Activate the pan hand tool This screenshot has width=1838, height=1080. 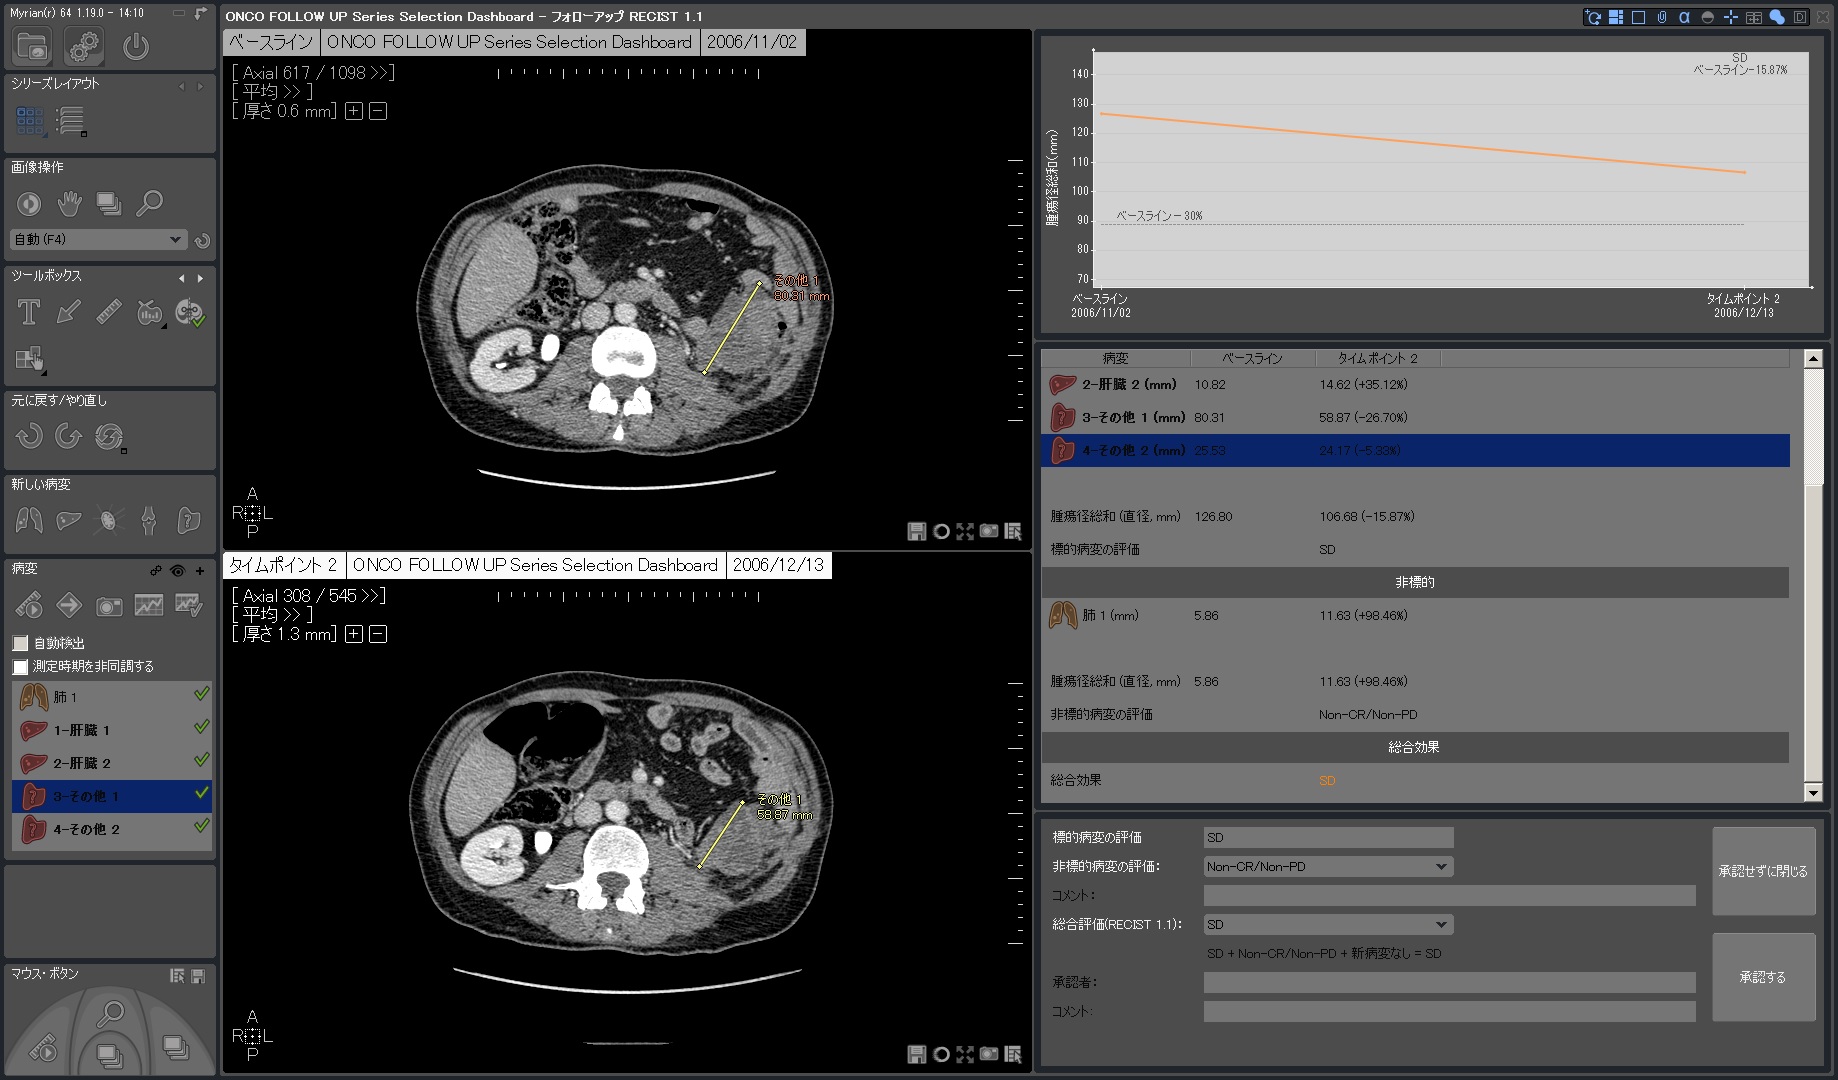(69, 204)
